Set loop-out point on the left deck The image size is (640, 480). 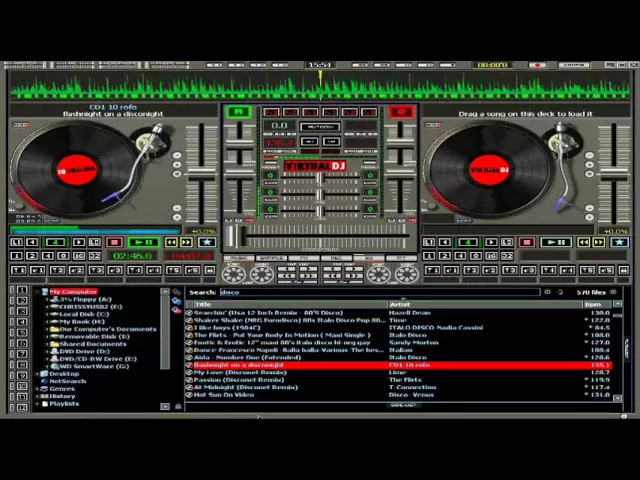95,242
